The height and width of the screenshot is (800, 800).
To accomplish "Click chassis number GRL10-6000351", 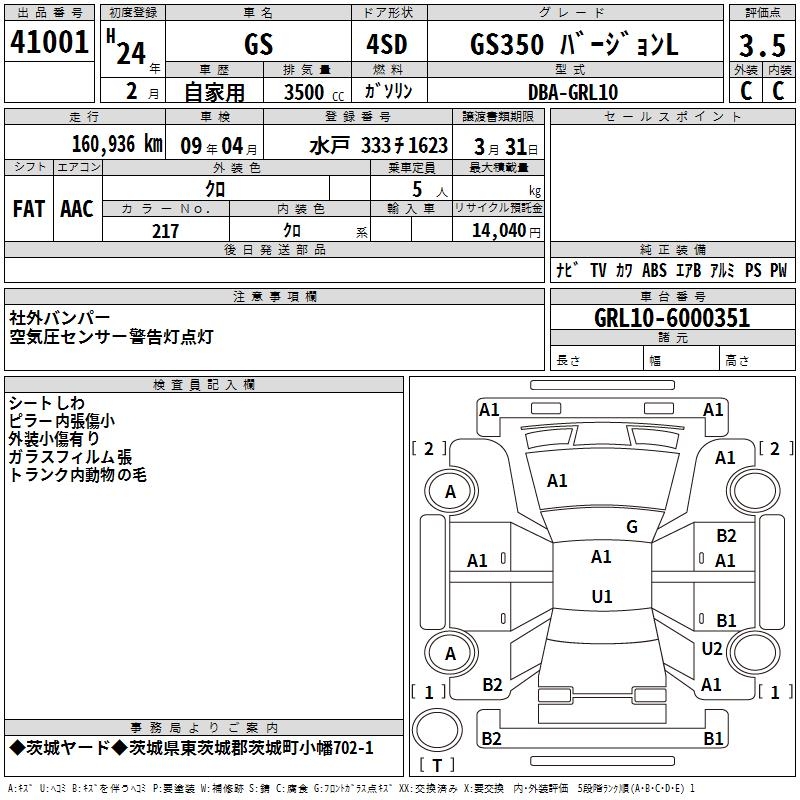I will tap(671, 319).
